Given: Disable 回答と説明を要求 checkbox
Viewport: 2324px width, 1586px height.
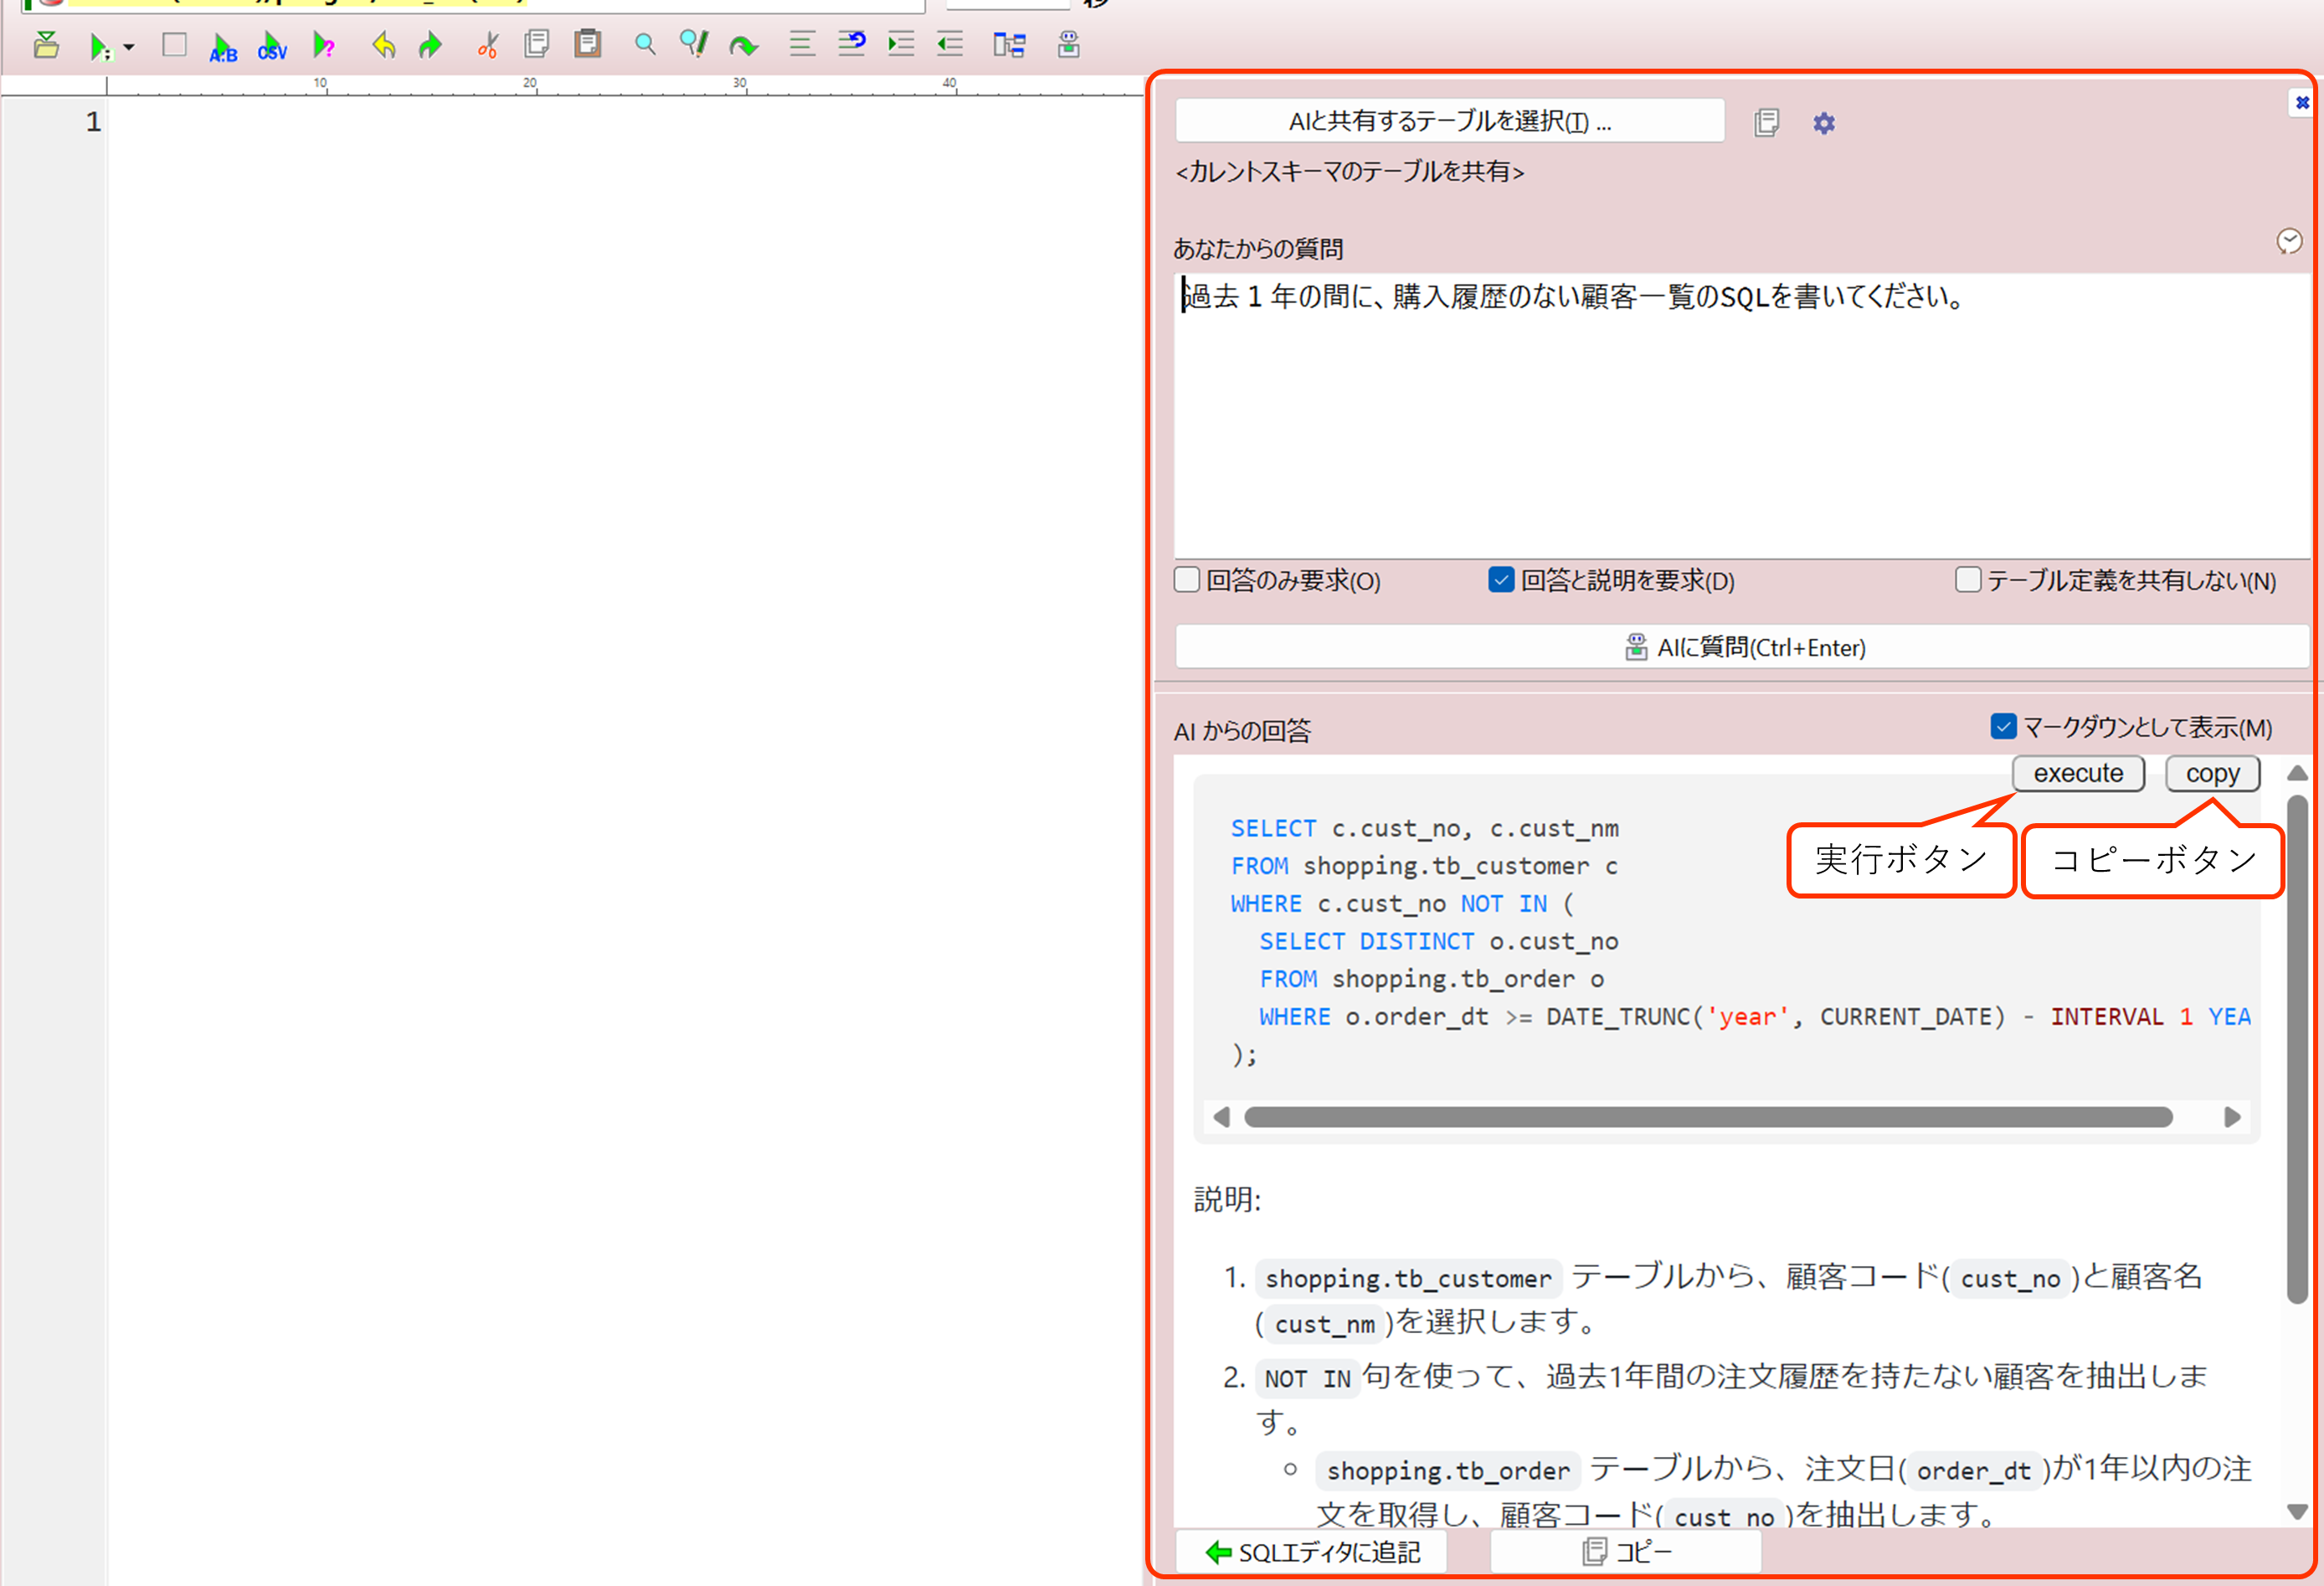Looking at the screenshot, I should (1501, 580).
